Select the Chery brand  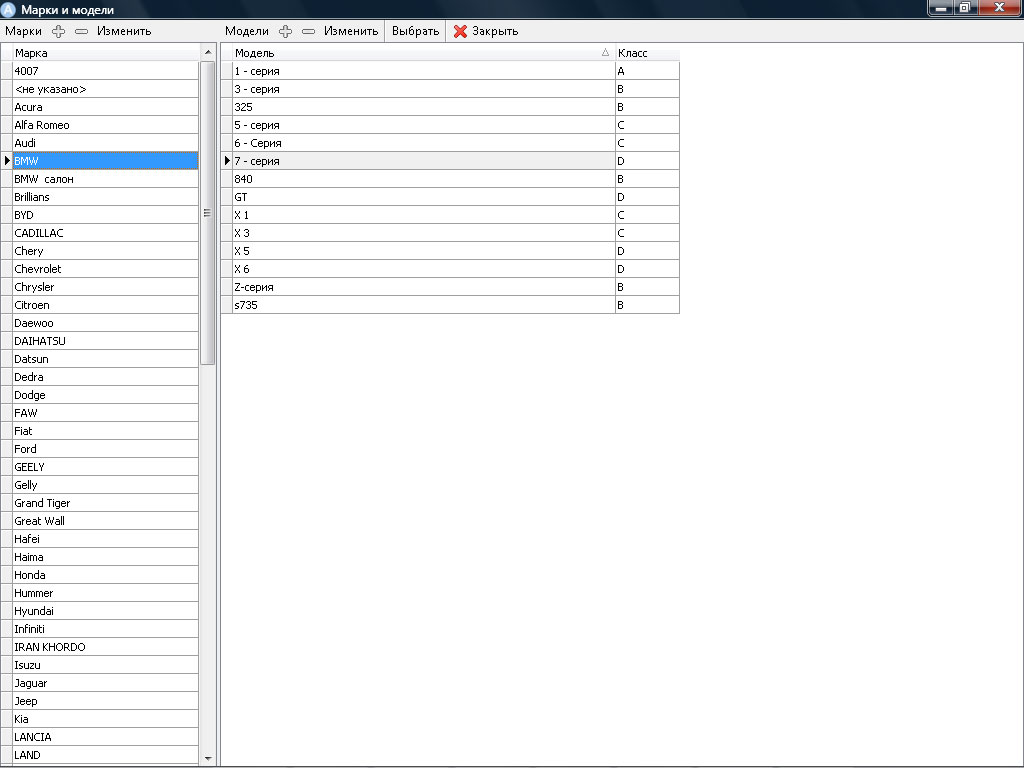105,251
